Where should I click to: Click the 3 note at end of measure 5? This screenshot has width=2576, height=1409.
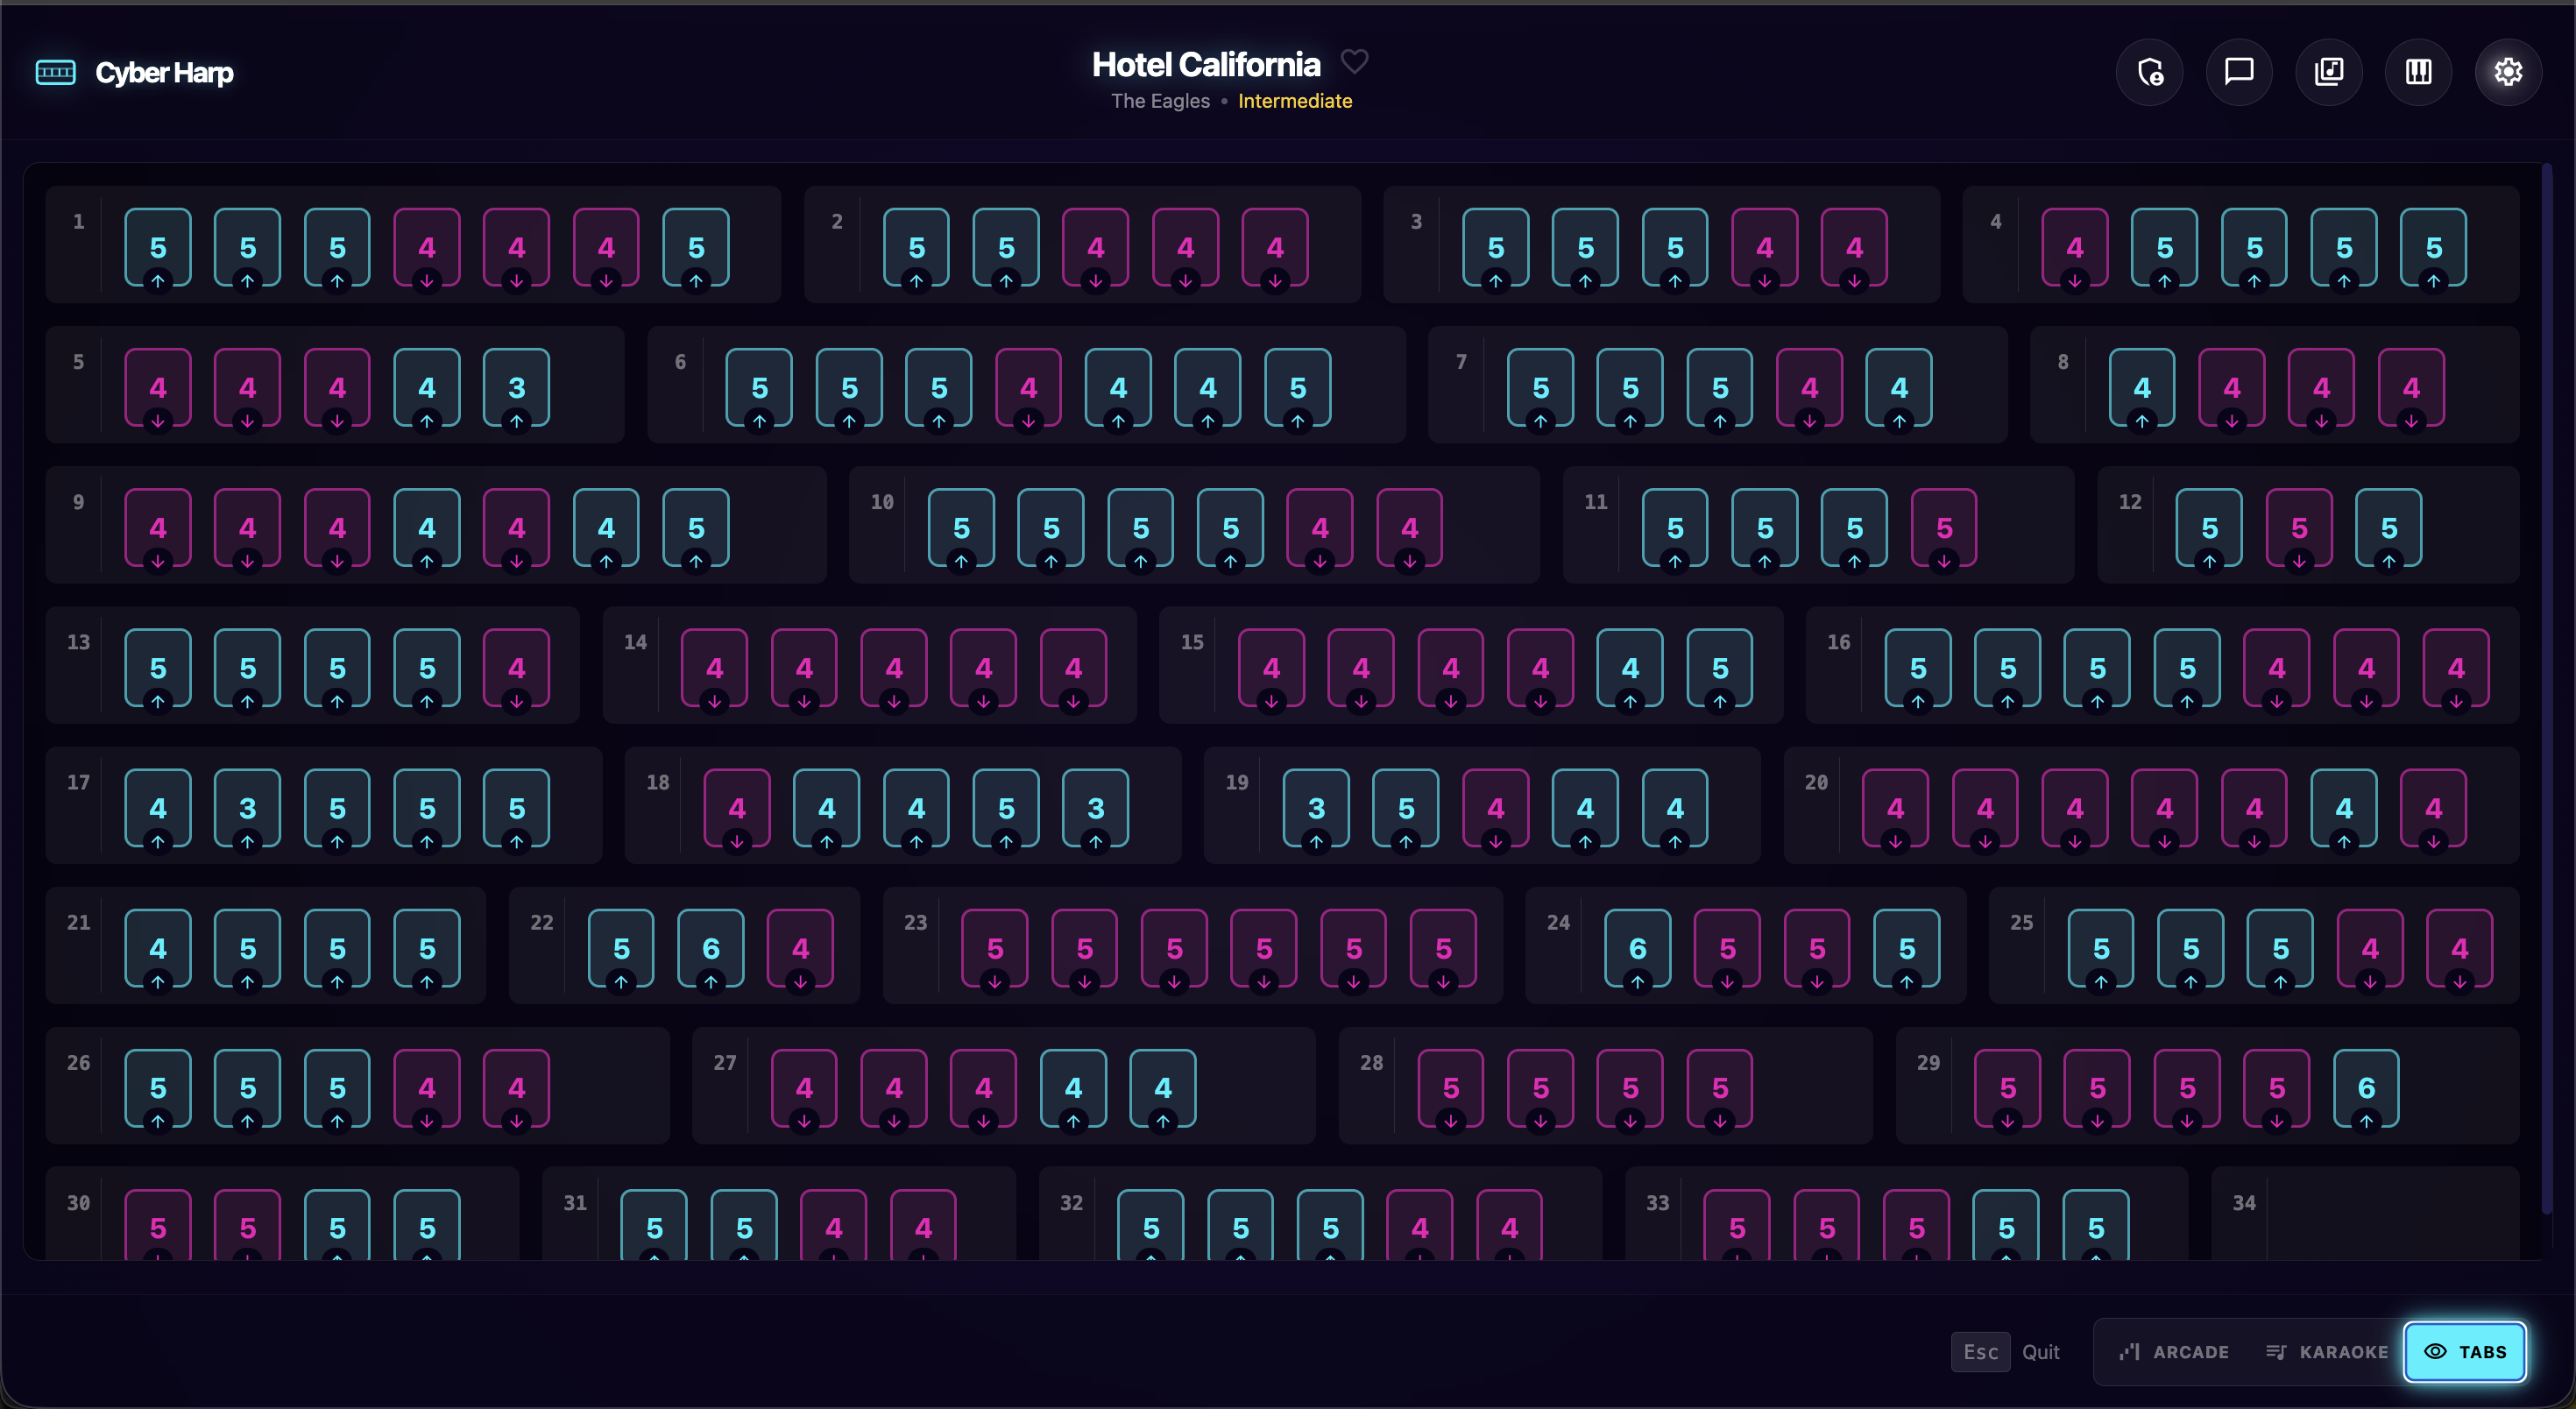[517, 388]
